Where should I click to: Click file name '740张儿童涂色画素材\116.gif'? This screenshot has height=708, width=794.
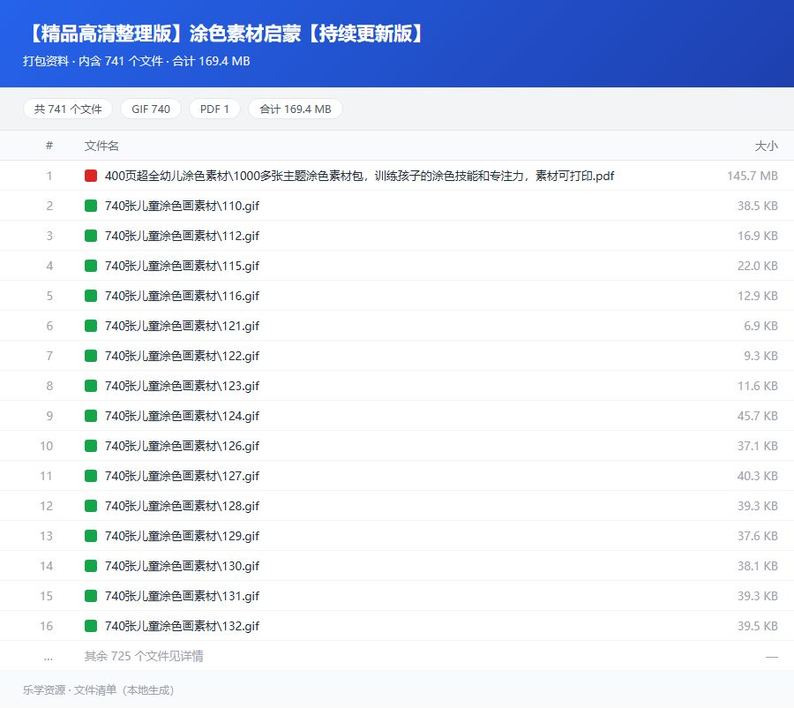click(x=182, y=296)
